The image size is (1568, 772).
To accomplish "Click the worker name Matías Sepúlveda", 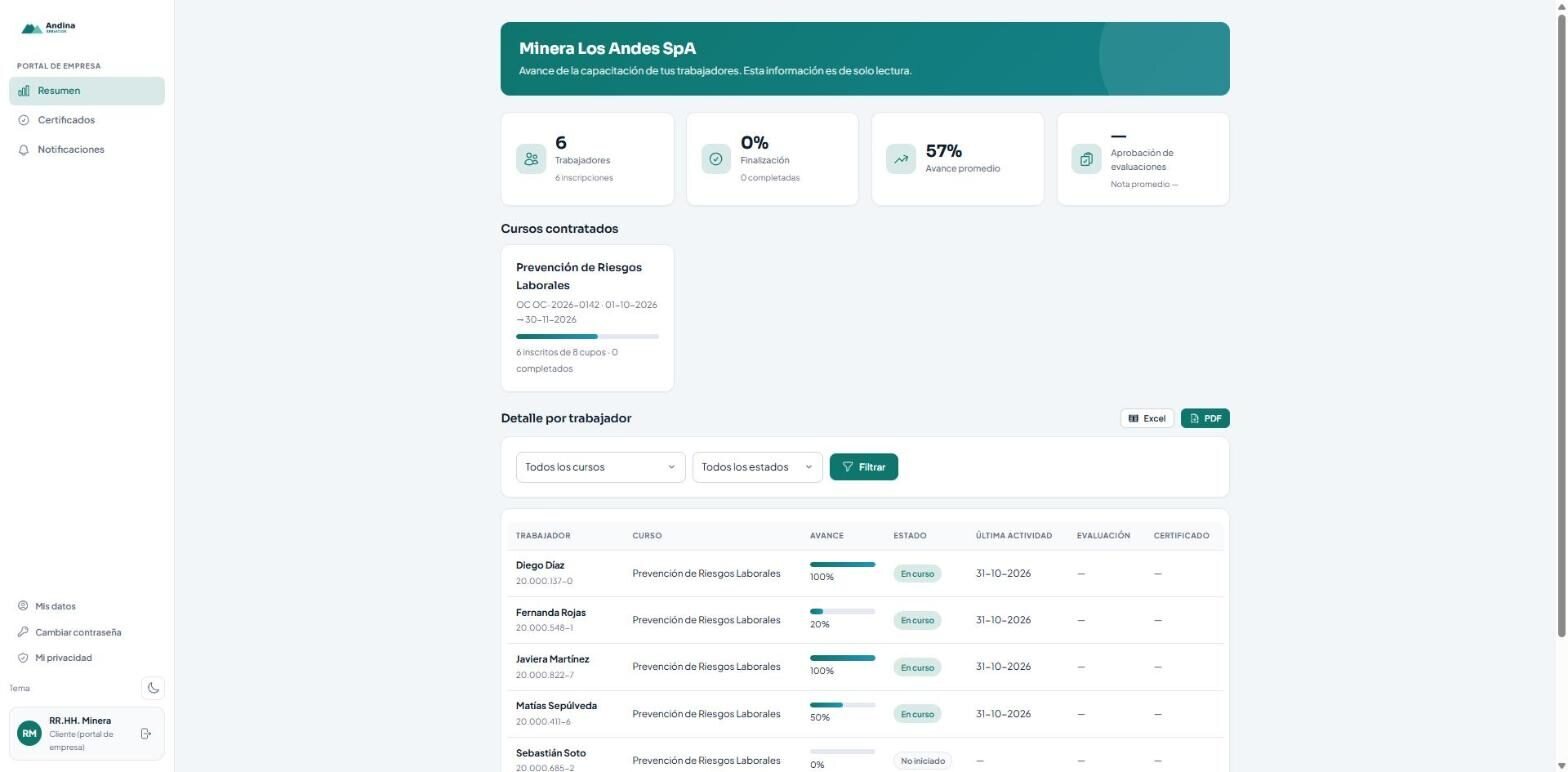I will (556, 706).
